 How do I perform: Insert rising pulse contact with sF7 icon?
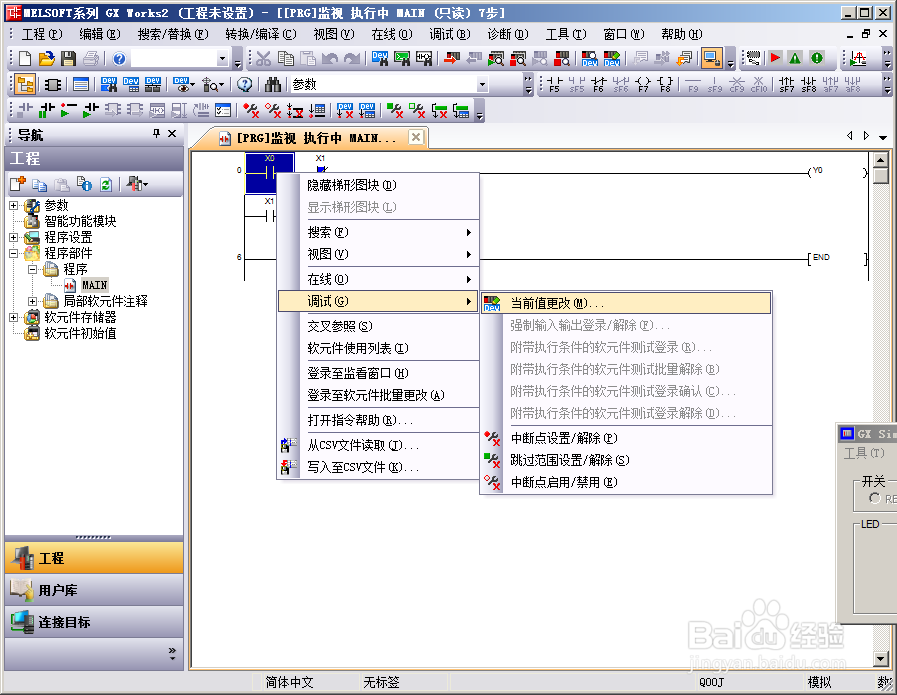(787, 85)
